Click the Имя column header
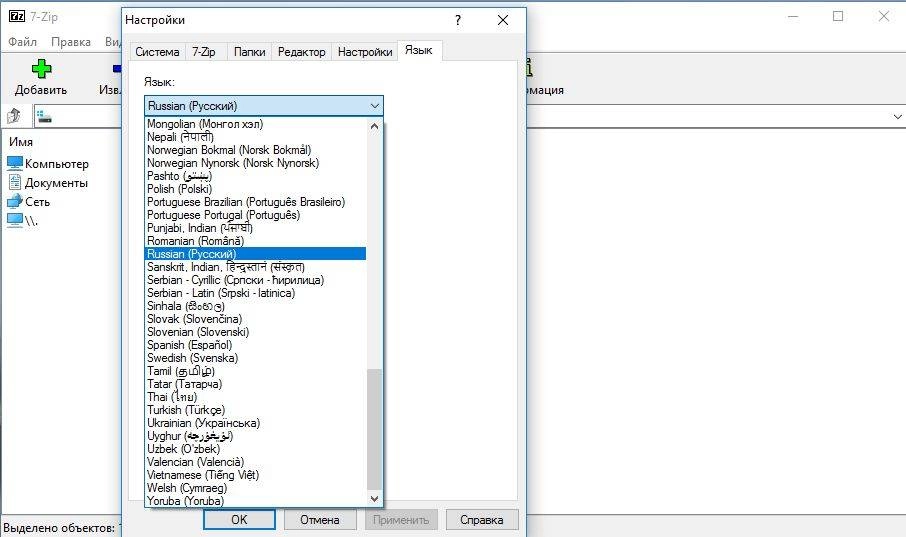 click(21, 142)
